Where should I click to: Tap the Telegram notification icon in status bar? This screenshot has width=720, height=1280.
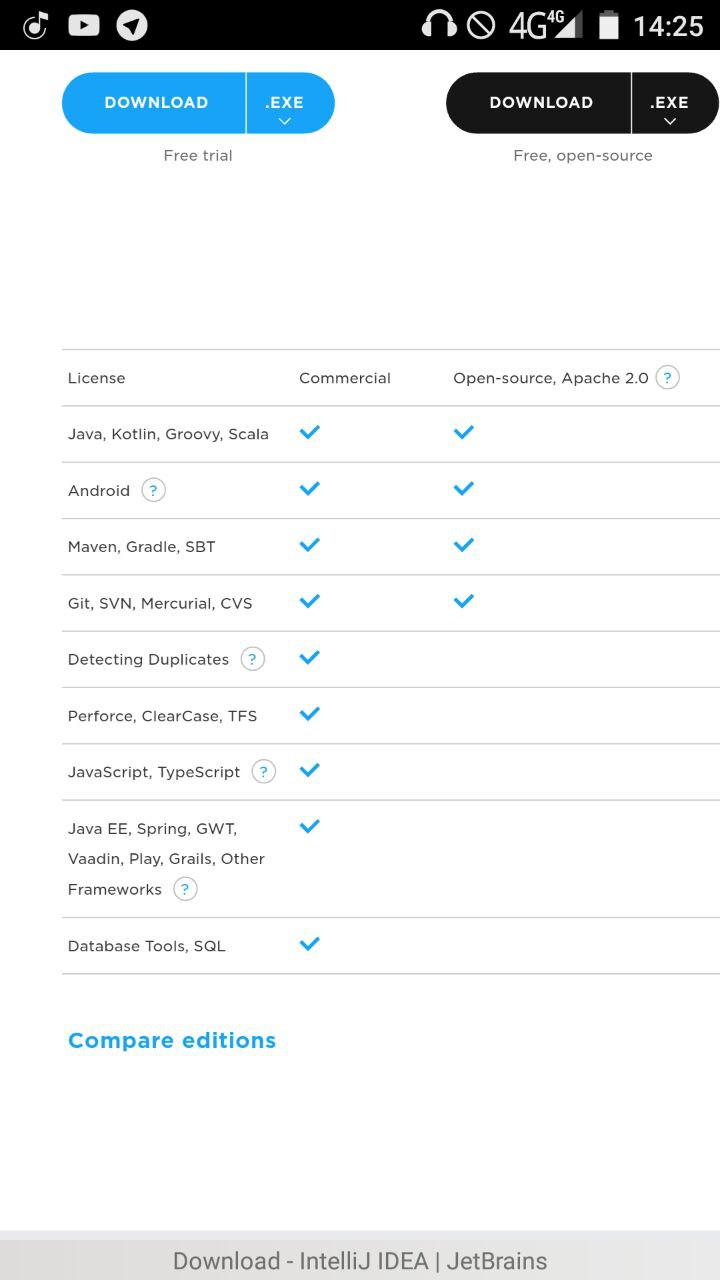point(132,25)
